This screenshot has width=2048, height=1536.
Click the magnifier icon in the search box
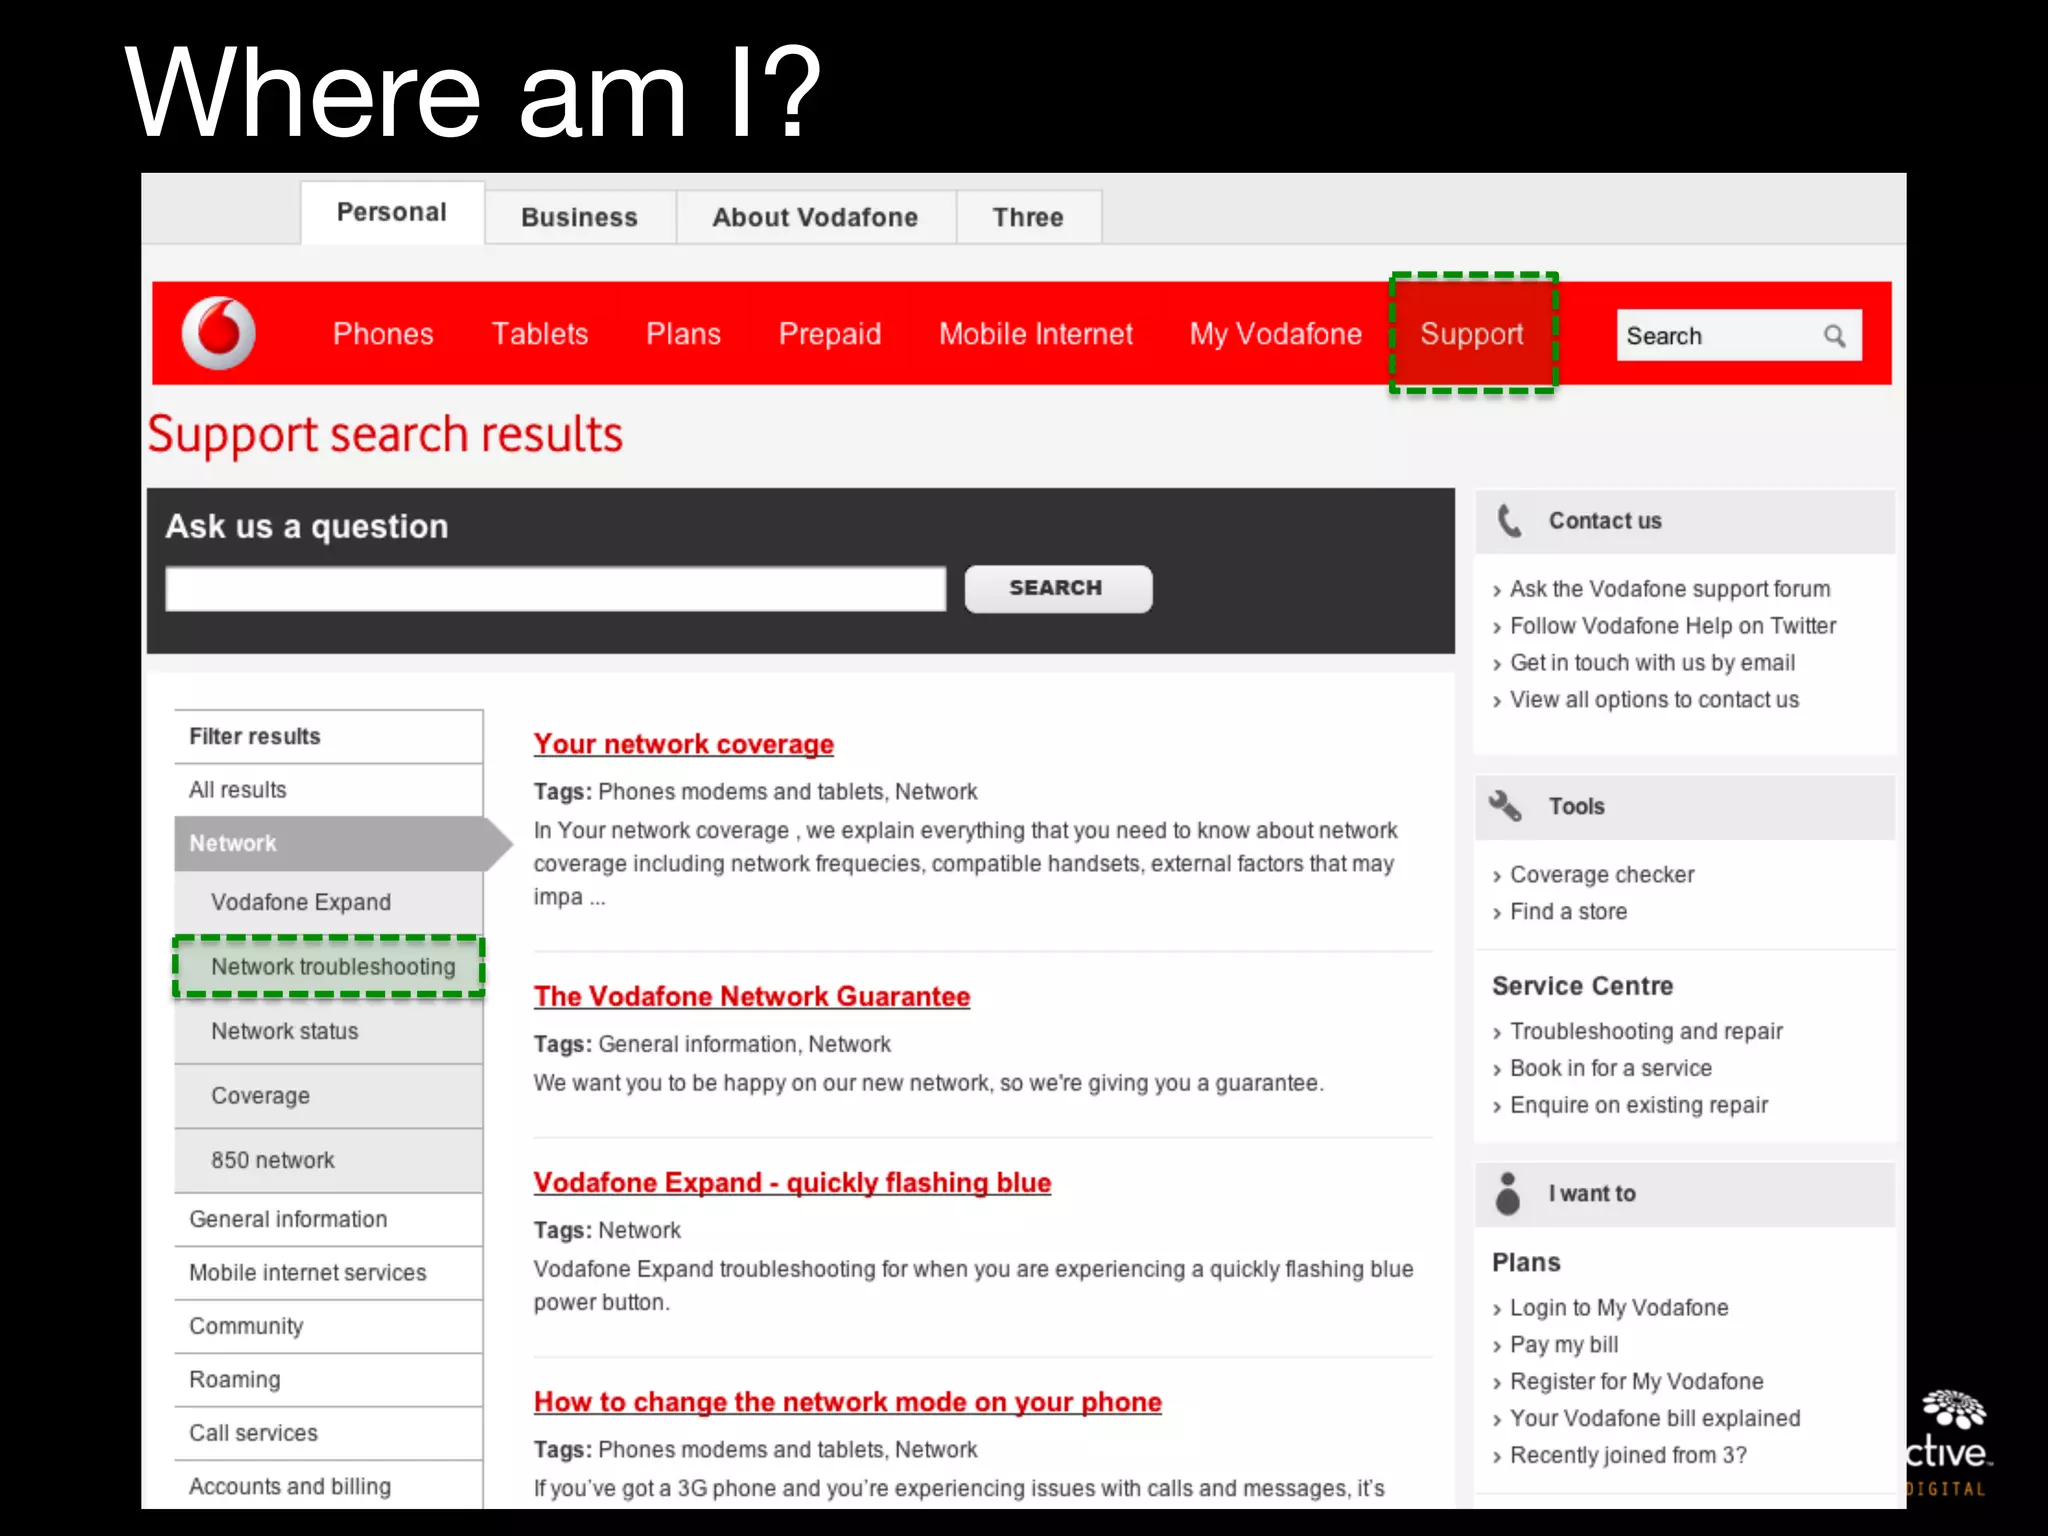point(1833,336)
